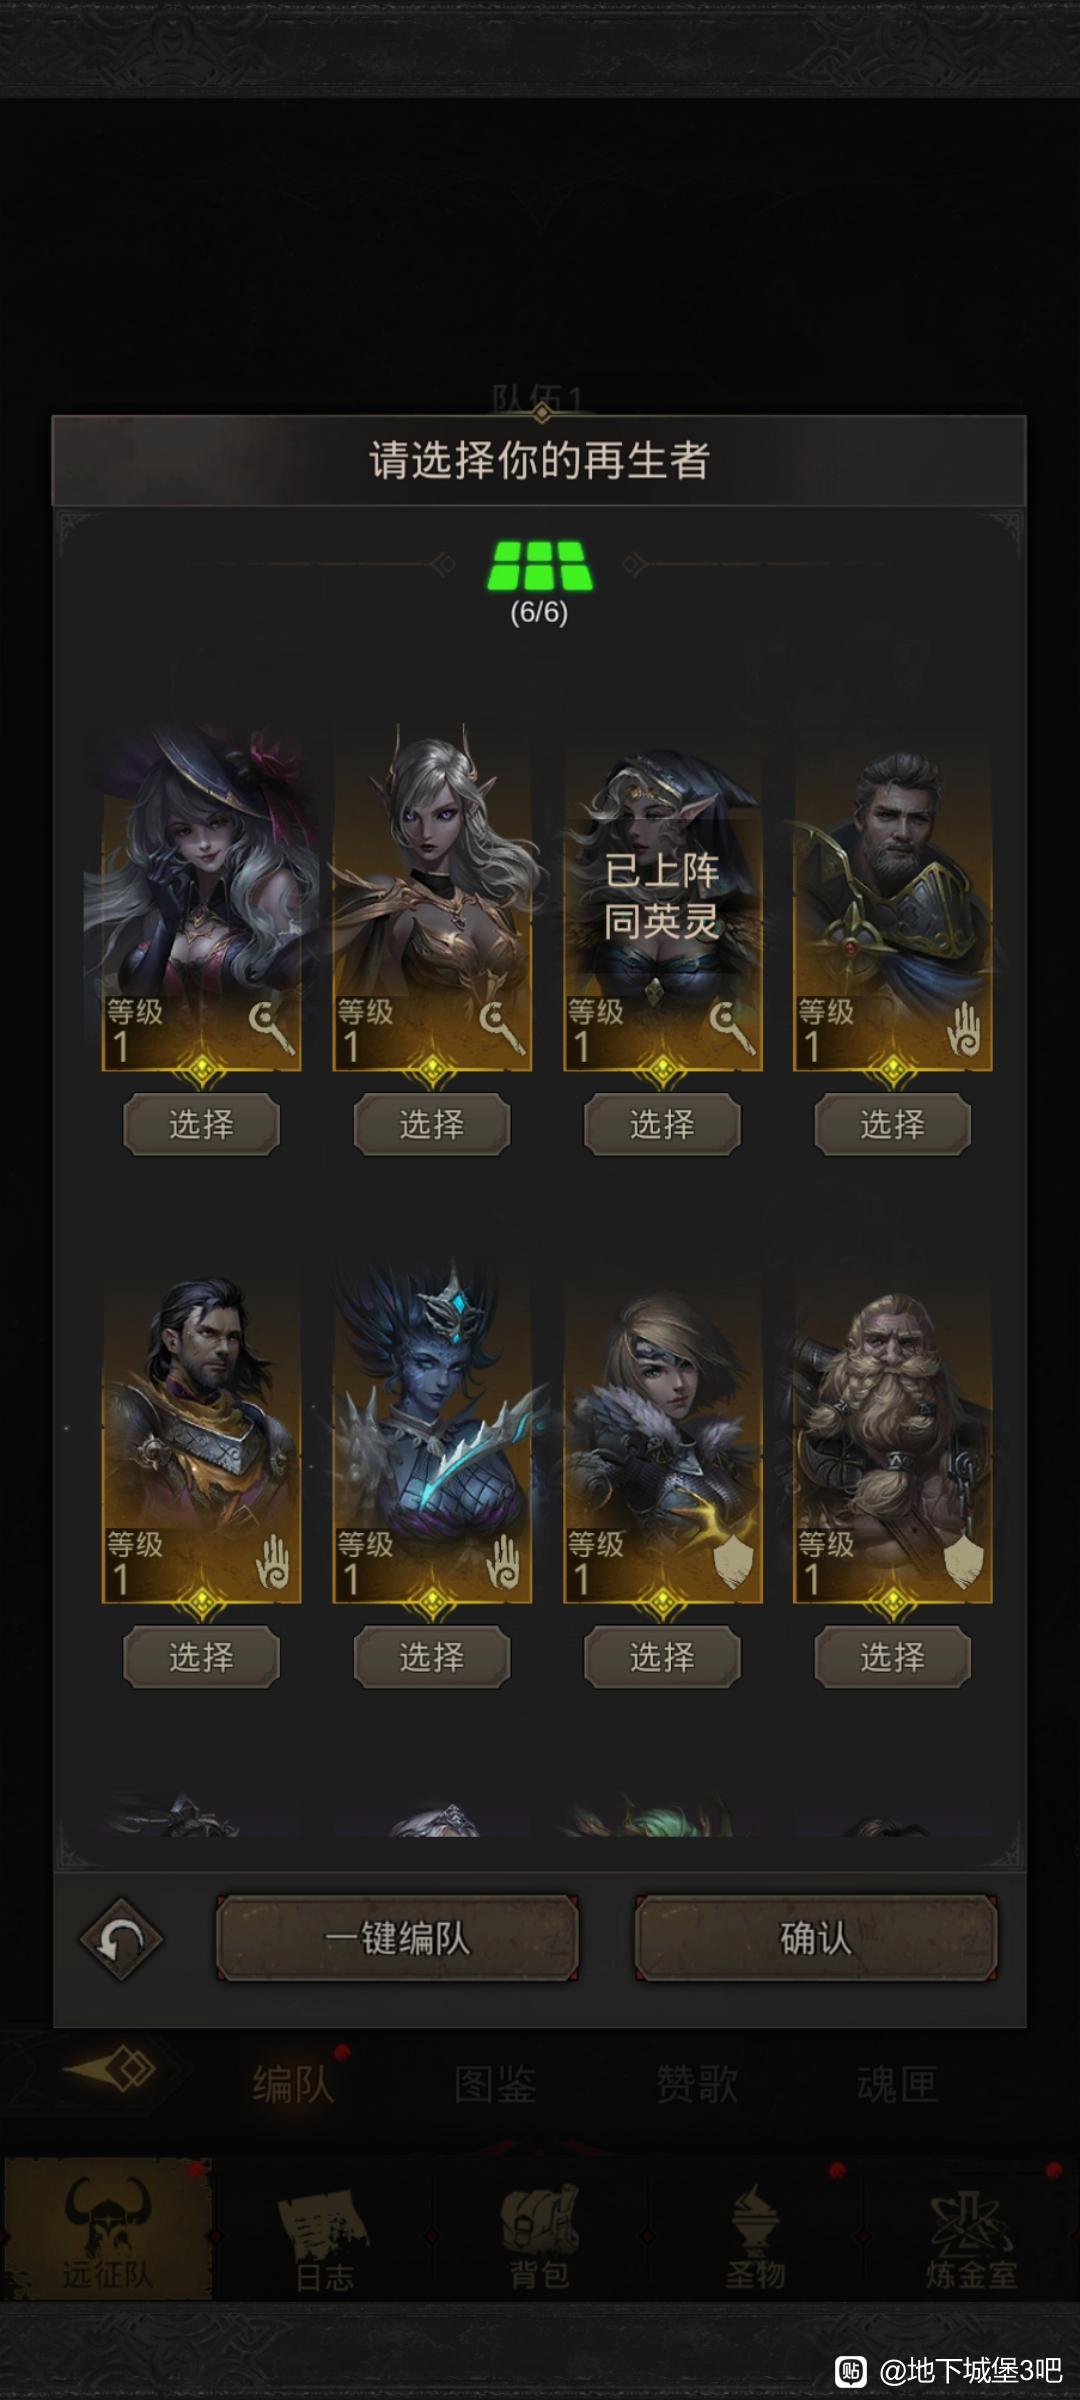The width and height of the screenshot is (1080, 2400).
Task: Click the green formation slots indicator
Action: (540, 566)
